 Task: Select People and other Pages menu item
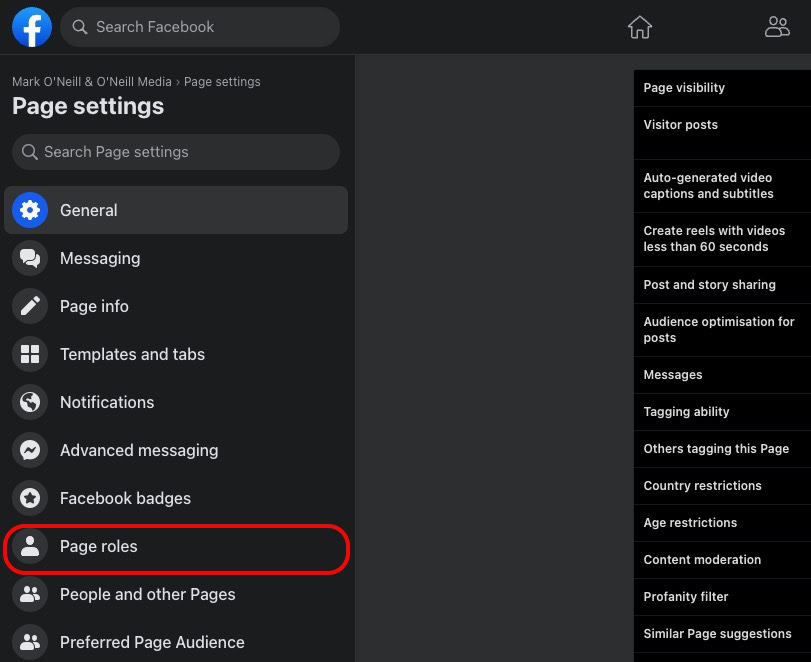pos(147,595)
